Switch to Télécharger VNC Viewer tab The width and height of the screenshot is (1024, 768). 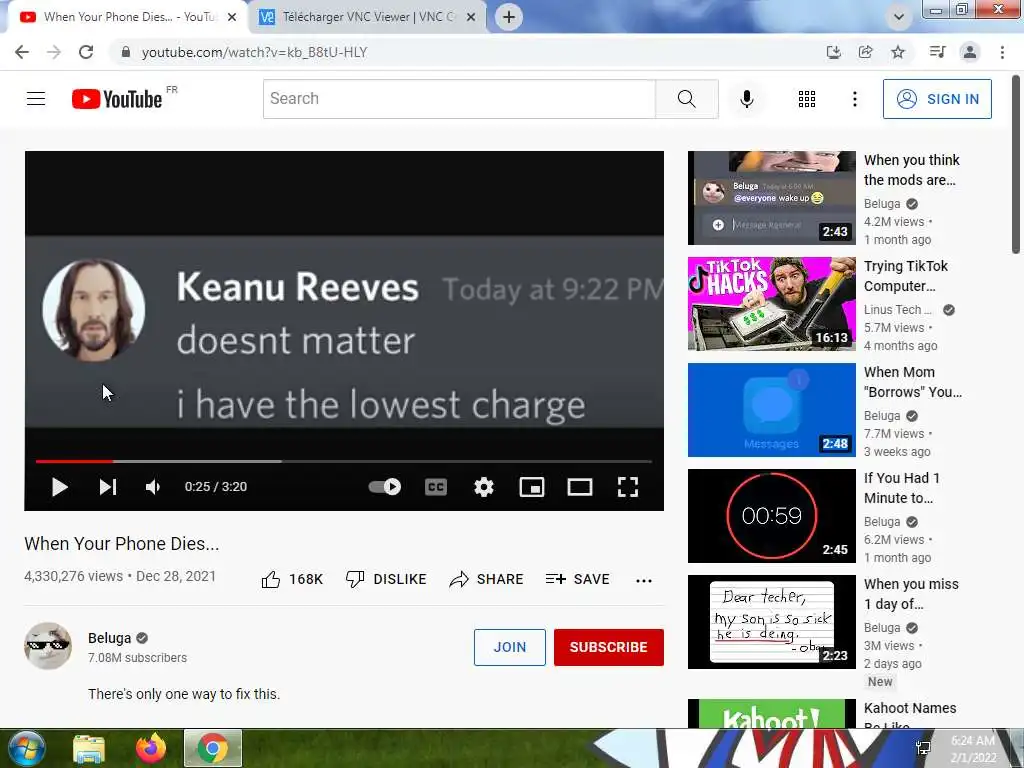click(x=368, y=17)
